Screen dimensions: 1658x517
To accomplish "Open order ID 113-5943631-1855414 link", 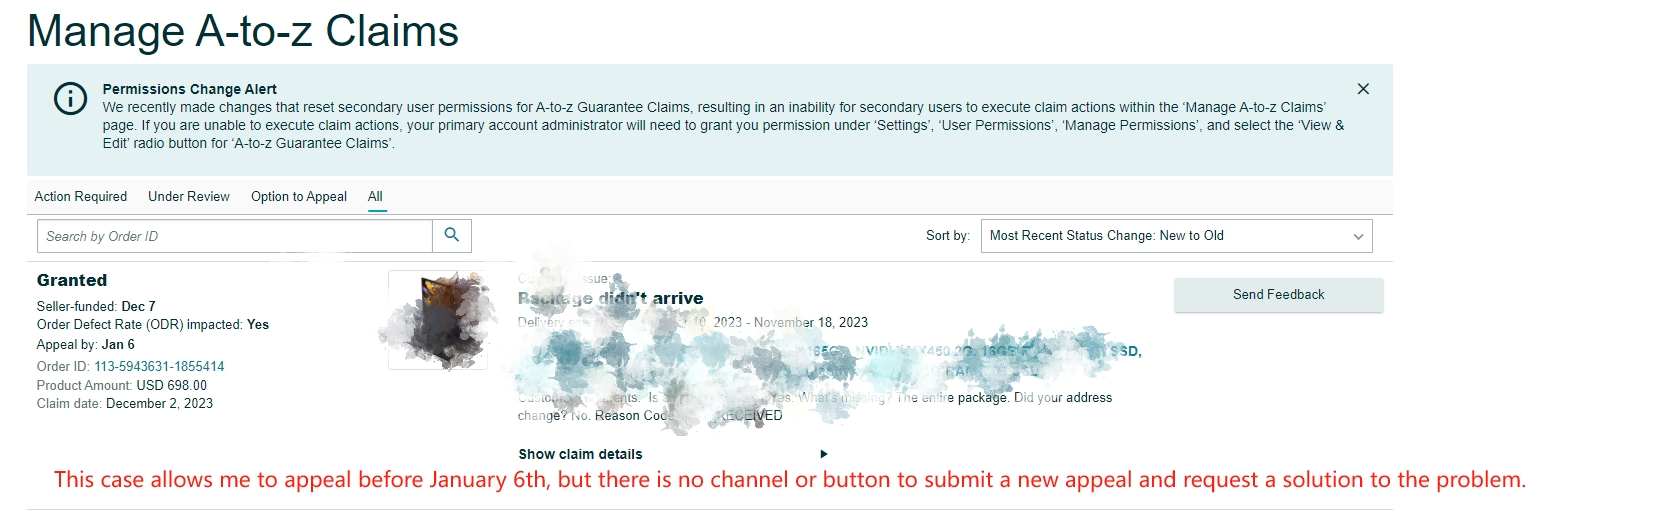I will click(x=159, y=367).
